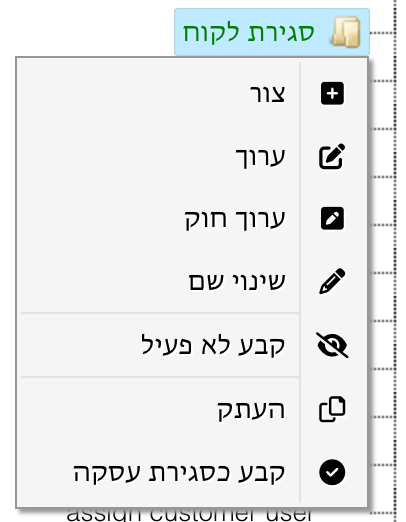Click the vertical dotted tree line at far right
This screenshot has width=406, height=522.
395,261
